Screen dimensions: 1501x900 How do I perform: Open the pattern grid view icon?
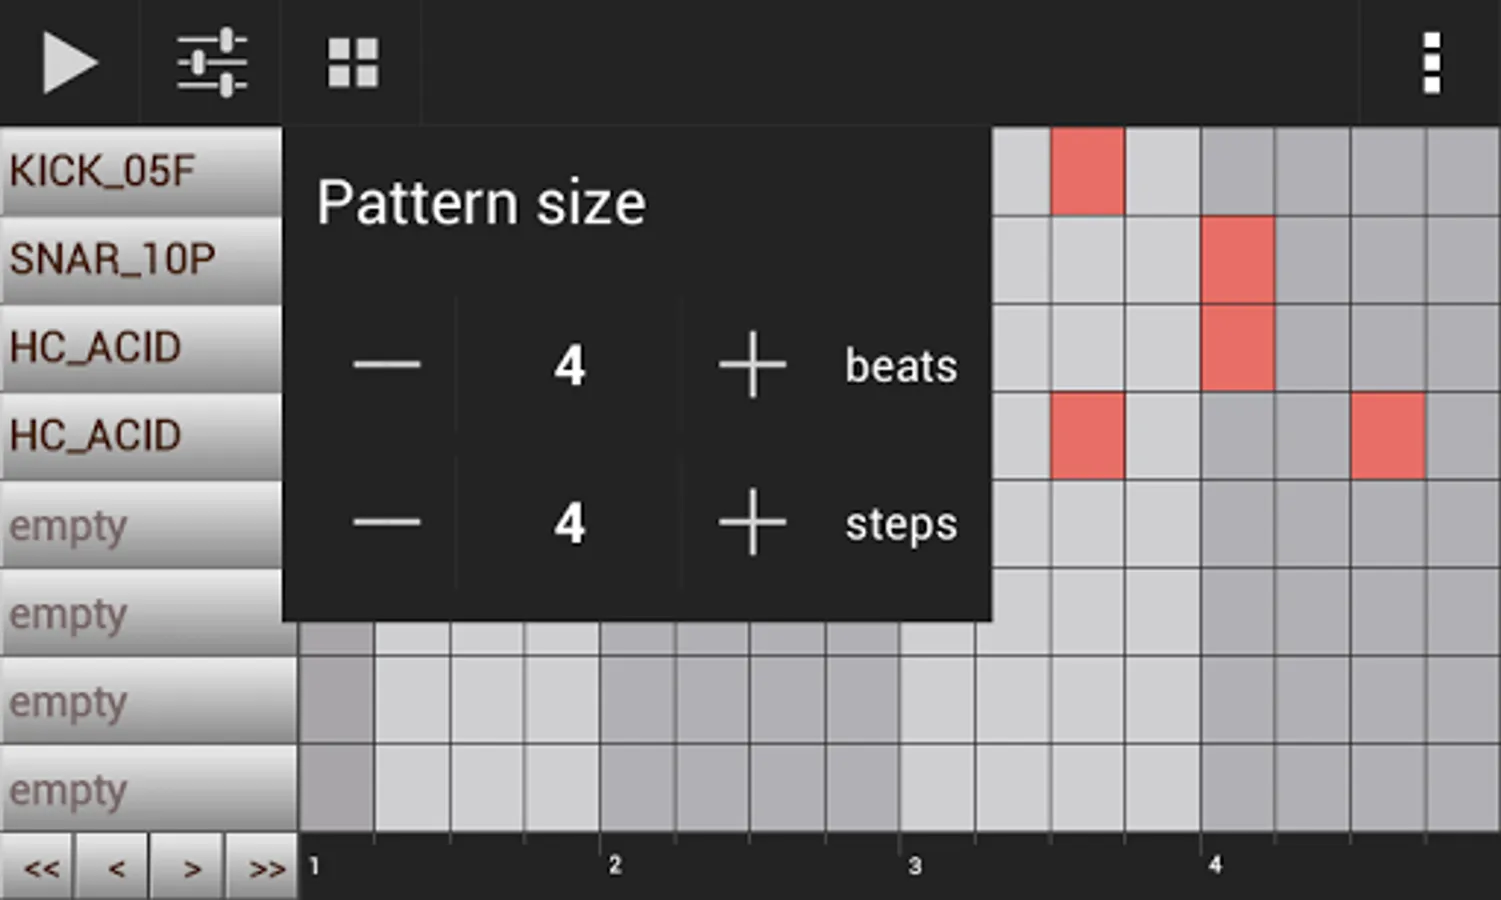click(353, 62)
